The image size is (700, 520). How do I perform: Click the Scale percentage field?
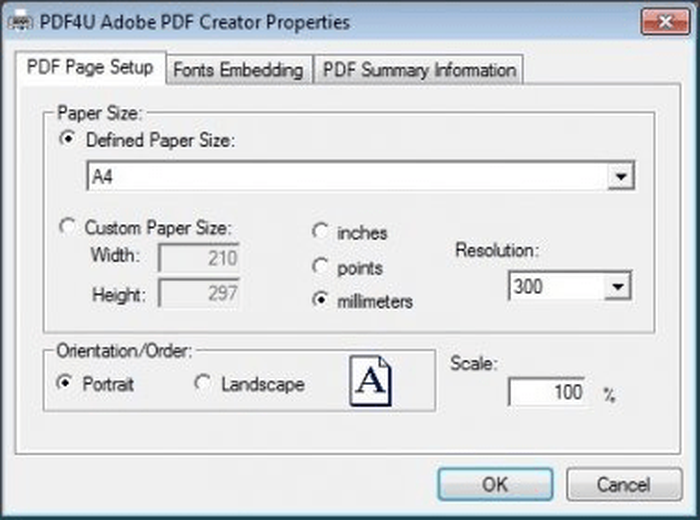pyautogui.click(x=547, y=392)
